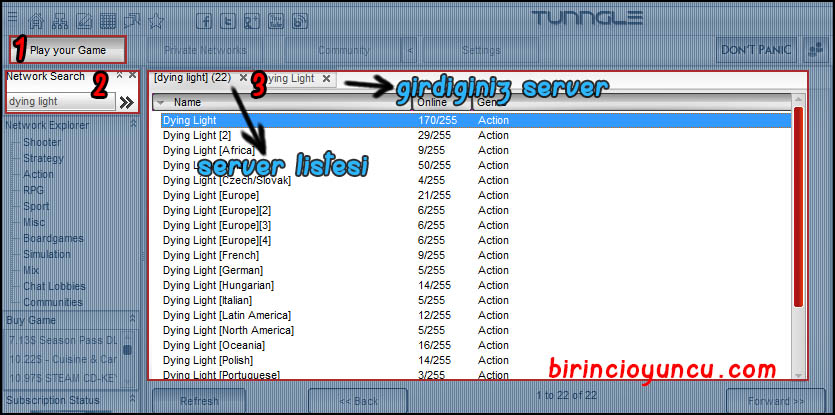835x415 pixels.
Task: Select the Dying Light [German] network
Action: pyautogui.click(x=476, y=270)
